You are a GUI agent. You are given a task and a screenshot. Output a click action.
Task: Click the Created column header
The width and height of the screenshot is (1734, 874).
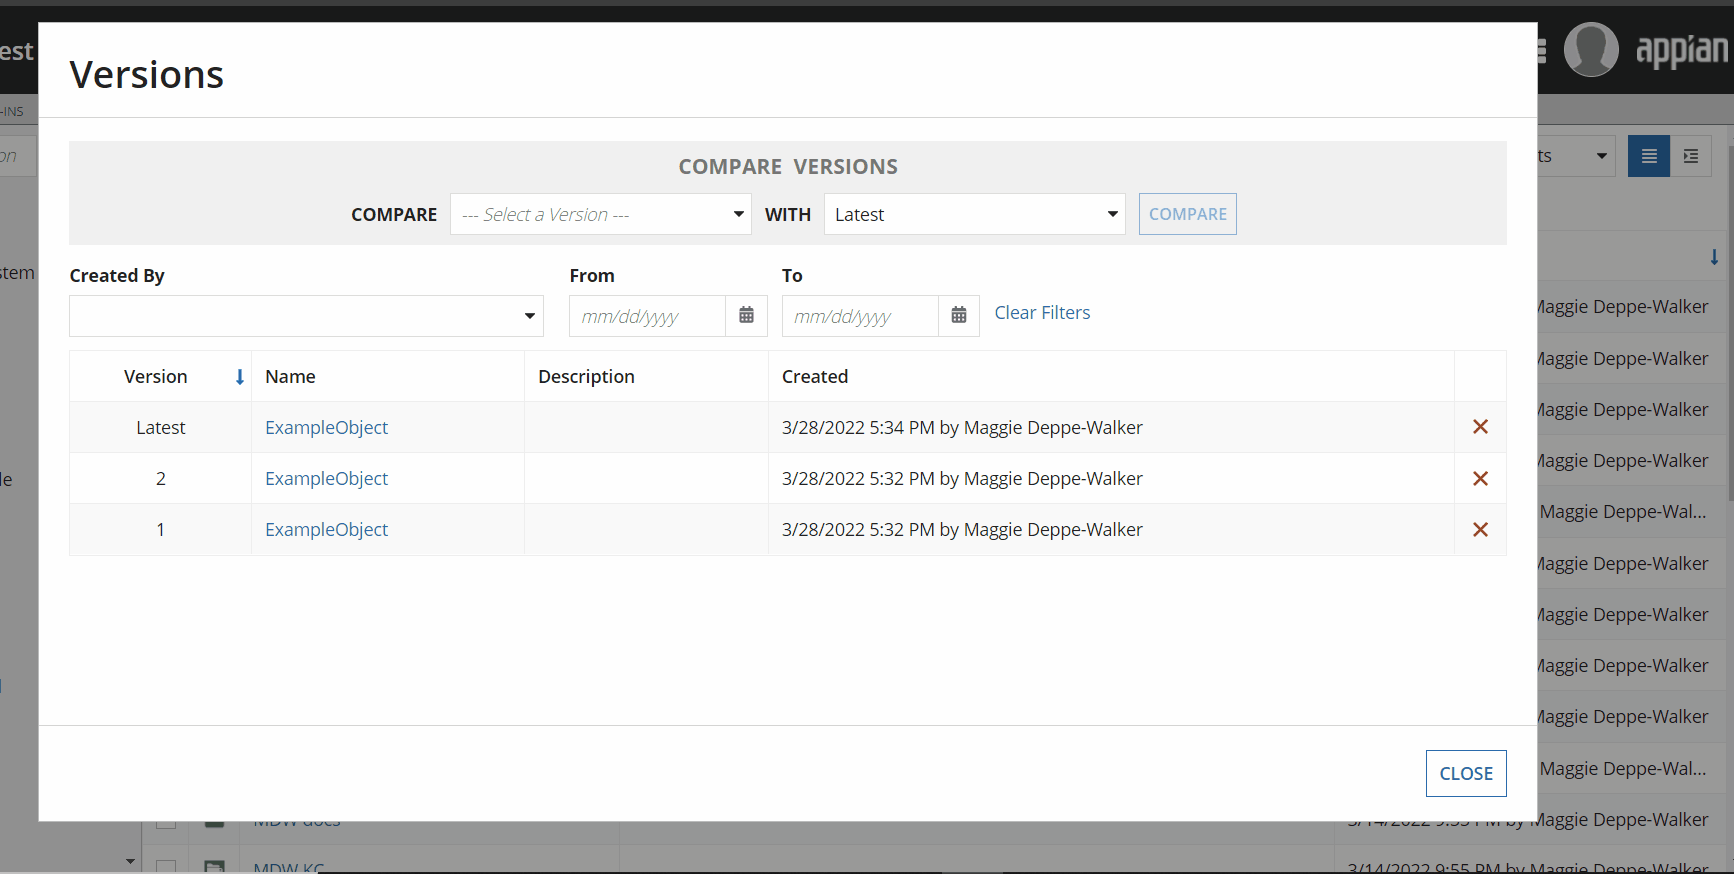[815, 376]
